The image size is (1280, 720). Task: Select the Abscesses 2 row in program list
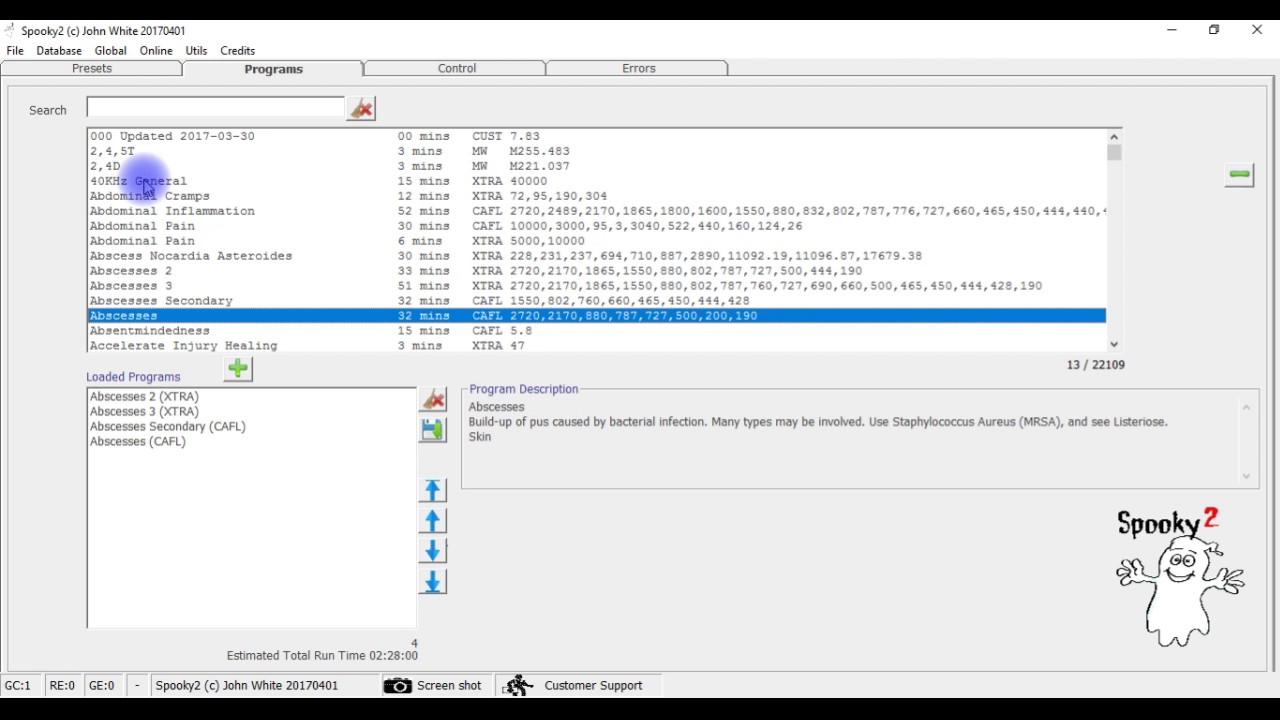tap(597, 271)
